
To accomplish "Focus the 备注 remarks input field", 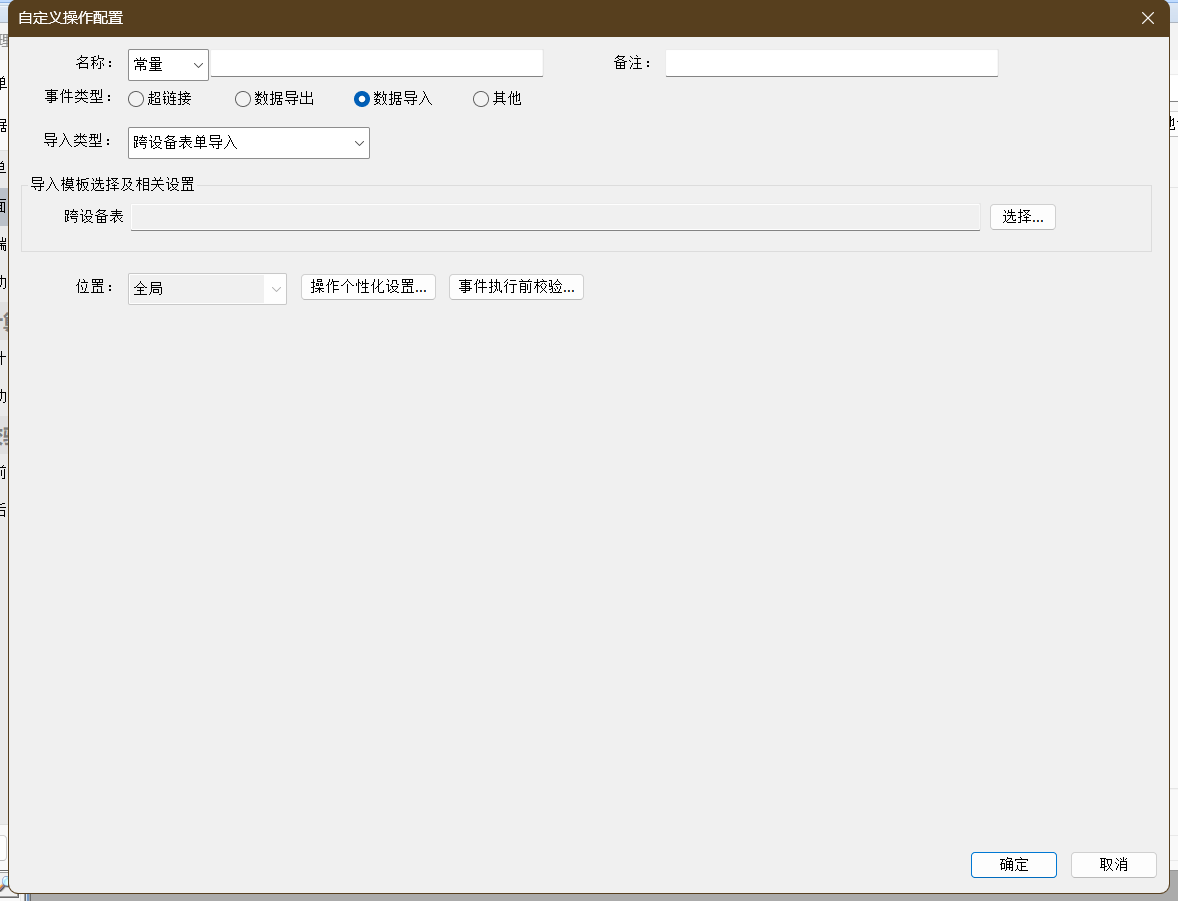I will tap(831, 64).
